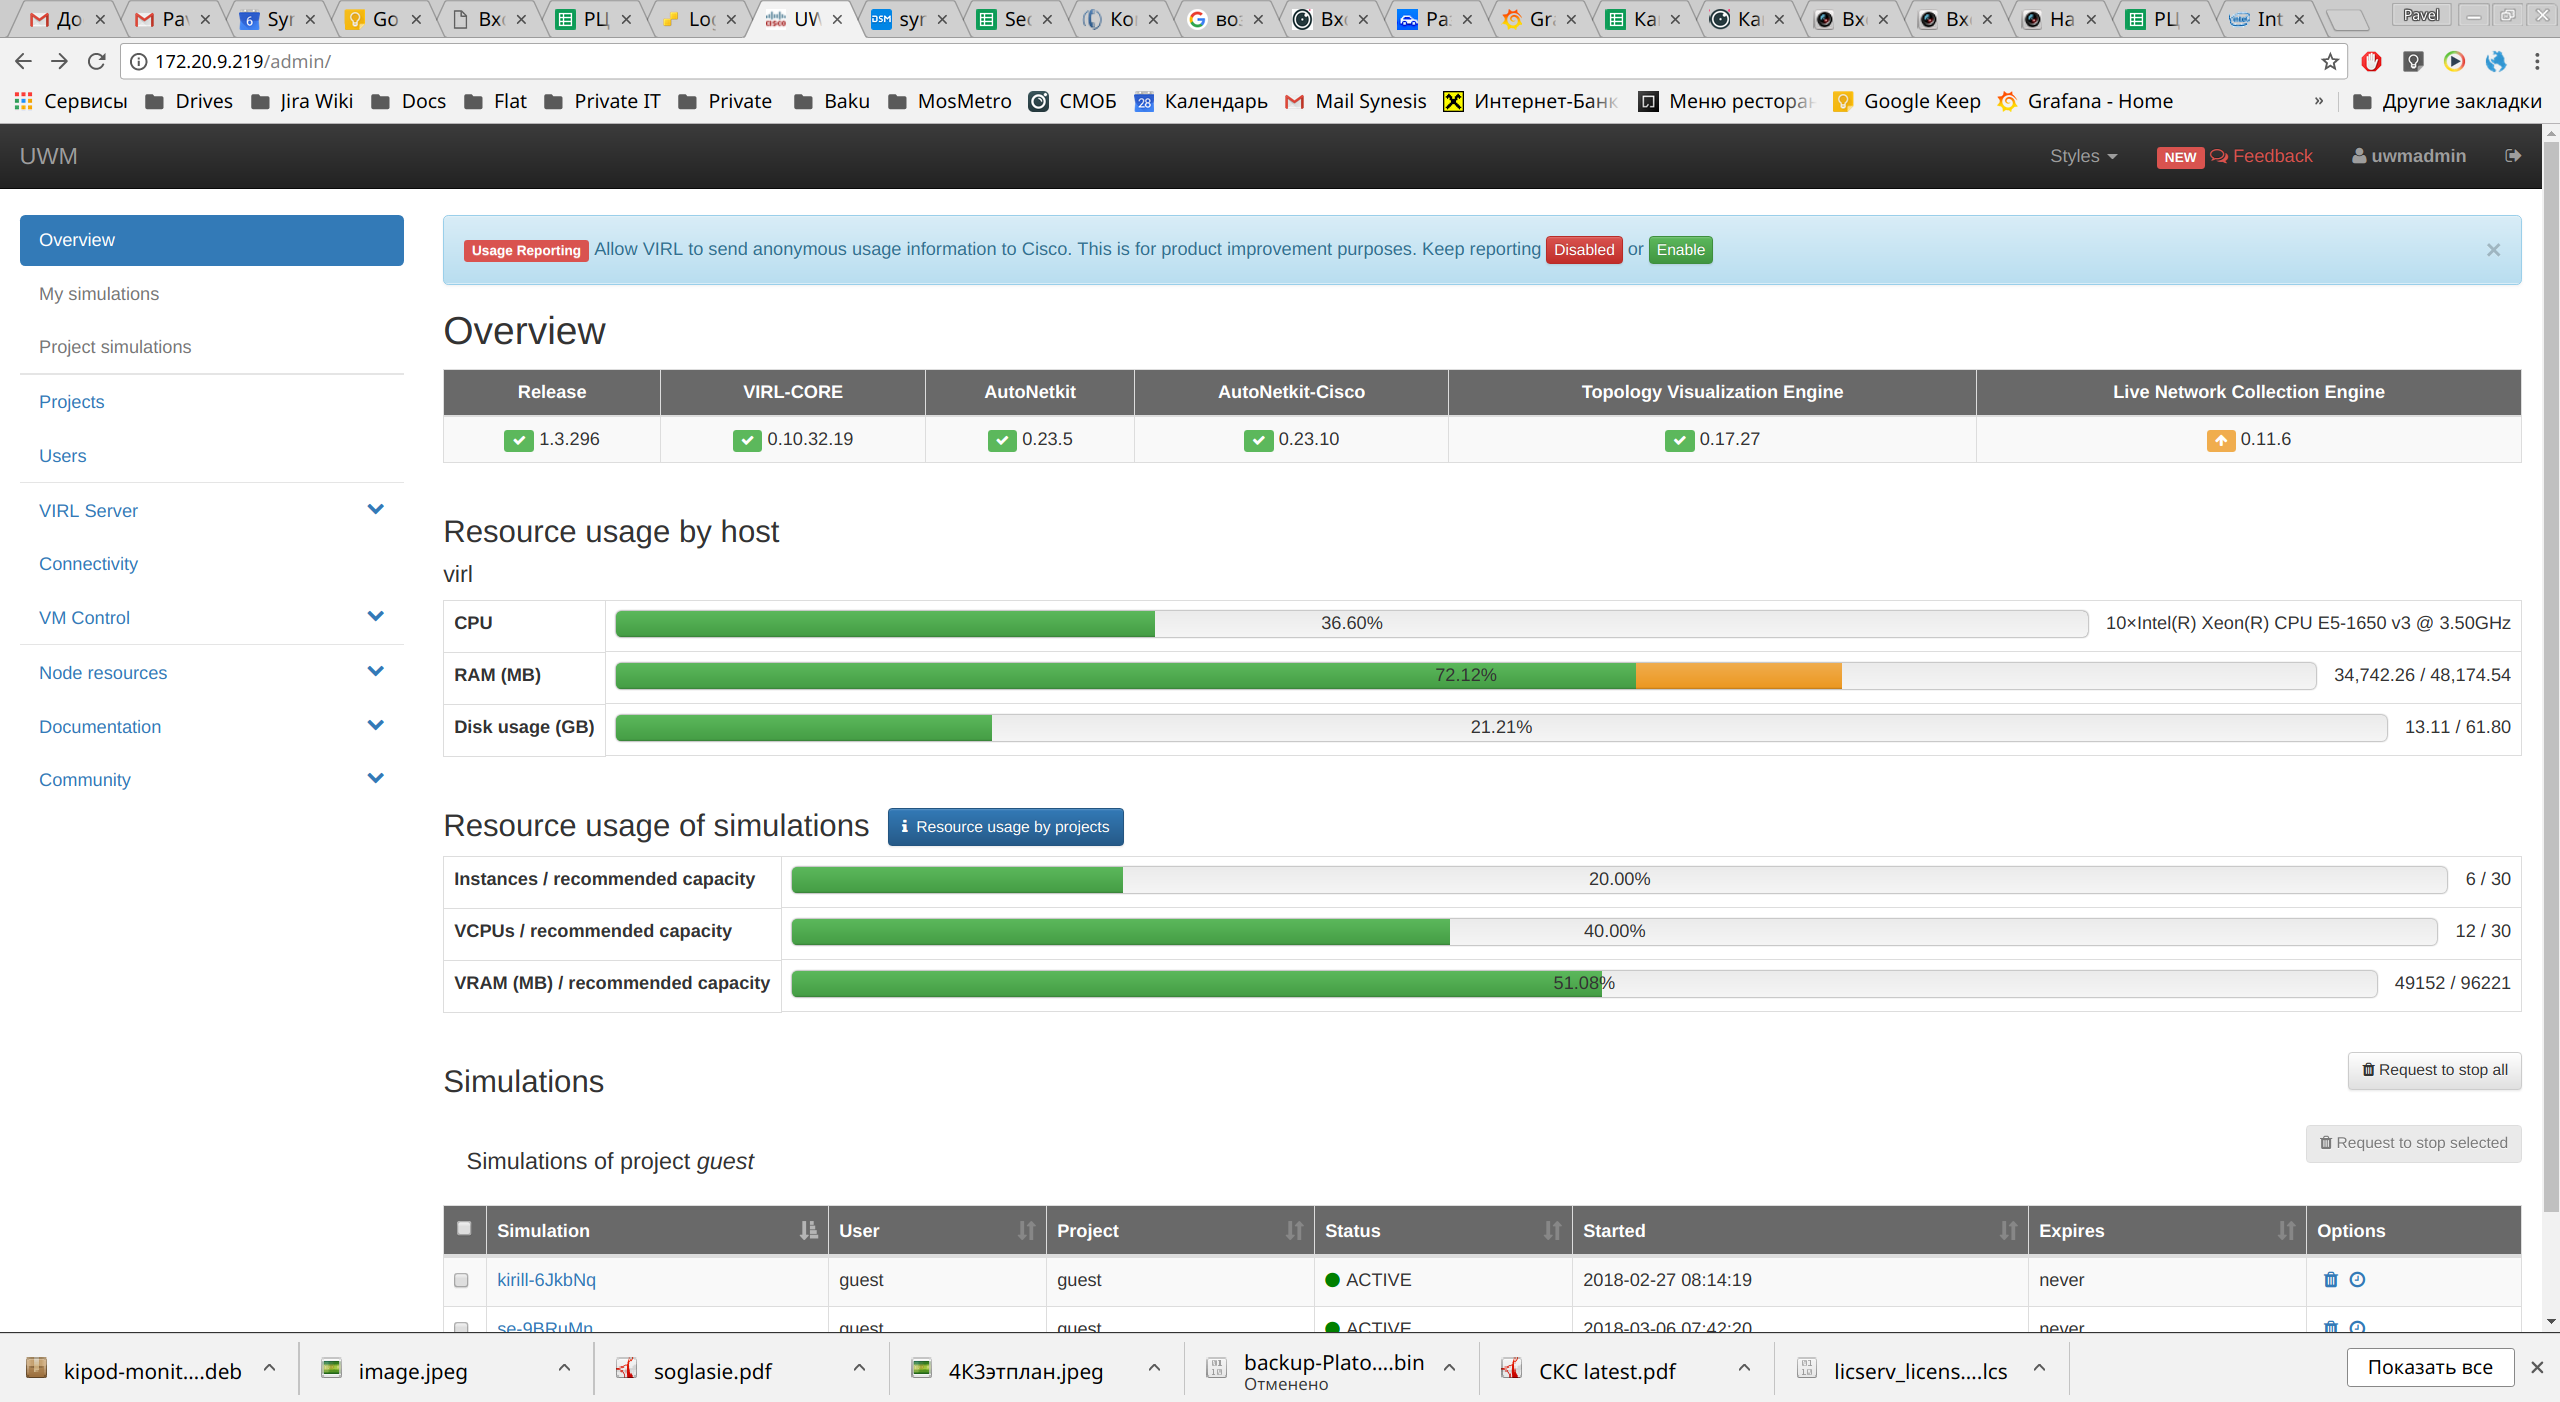This screenshot has width=2560, height=1402.
Task: Reload the page with the browser refresh icon
Action: pyautogui.click(x=97, y=62)
